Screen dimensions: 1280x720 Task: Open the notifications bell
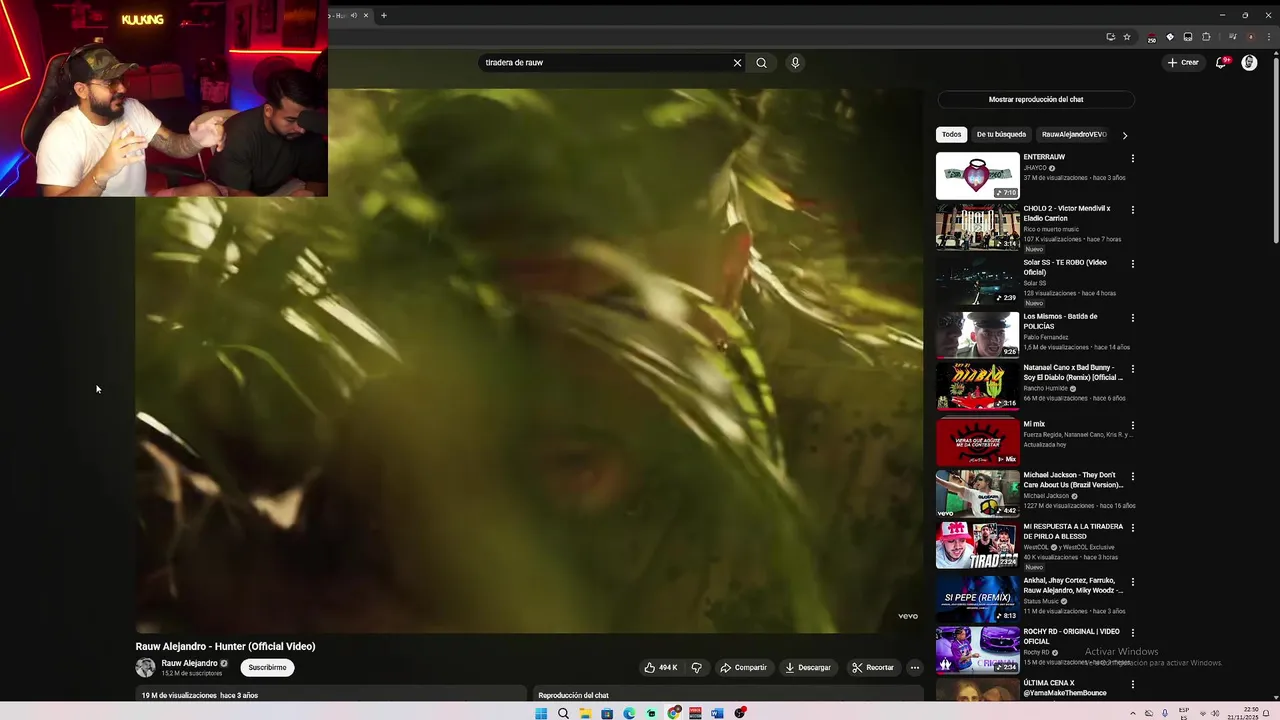coord(1221,62)
